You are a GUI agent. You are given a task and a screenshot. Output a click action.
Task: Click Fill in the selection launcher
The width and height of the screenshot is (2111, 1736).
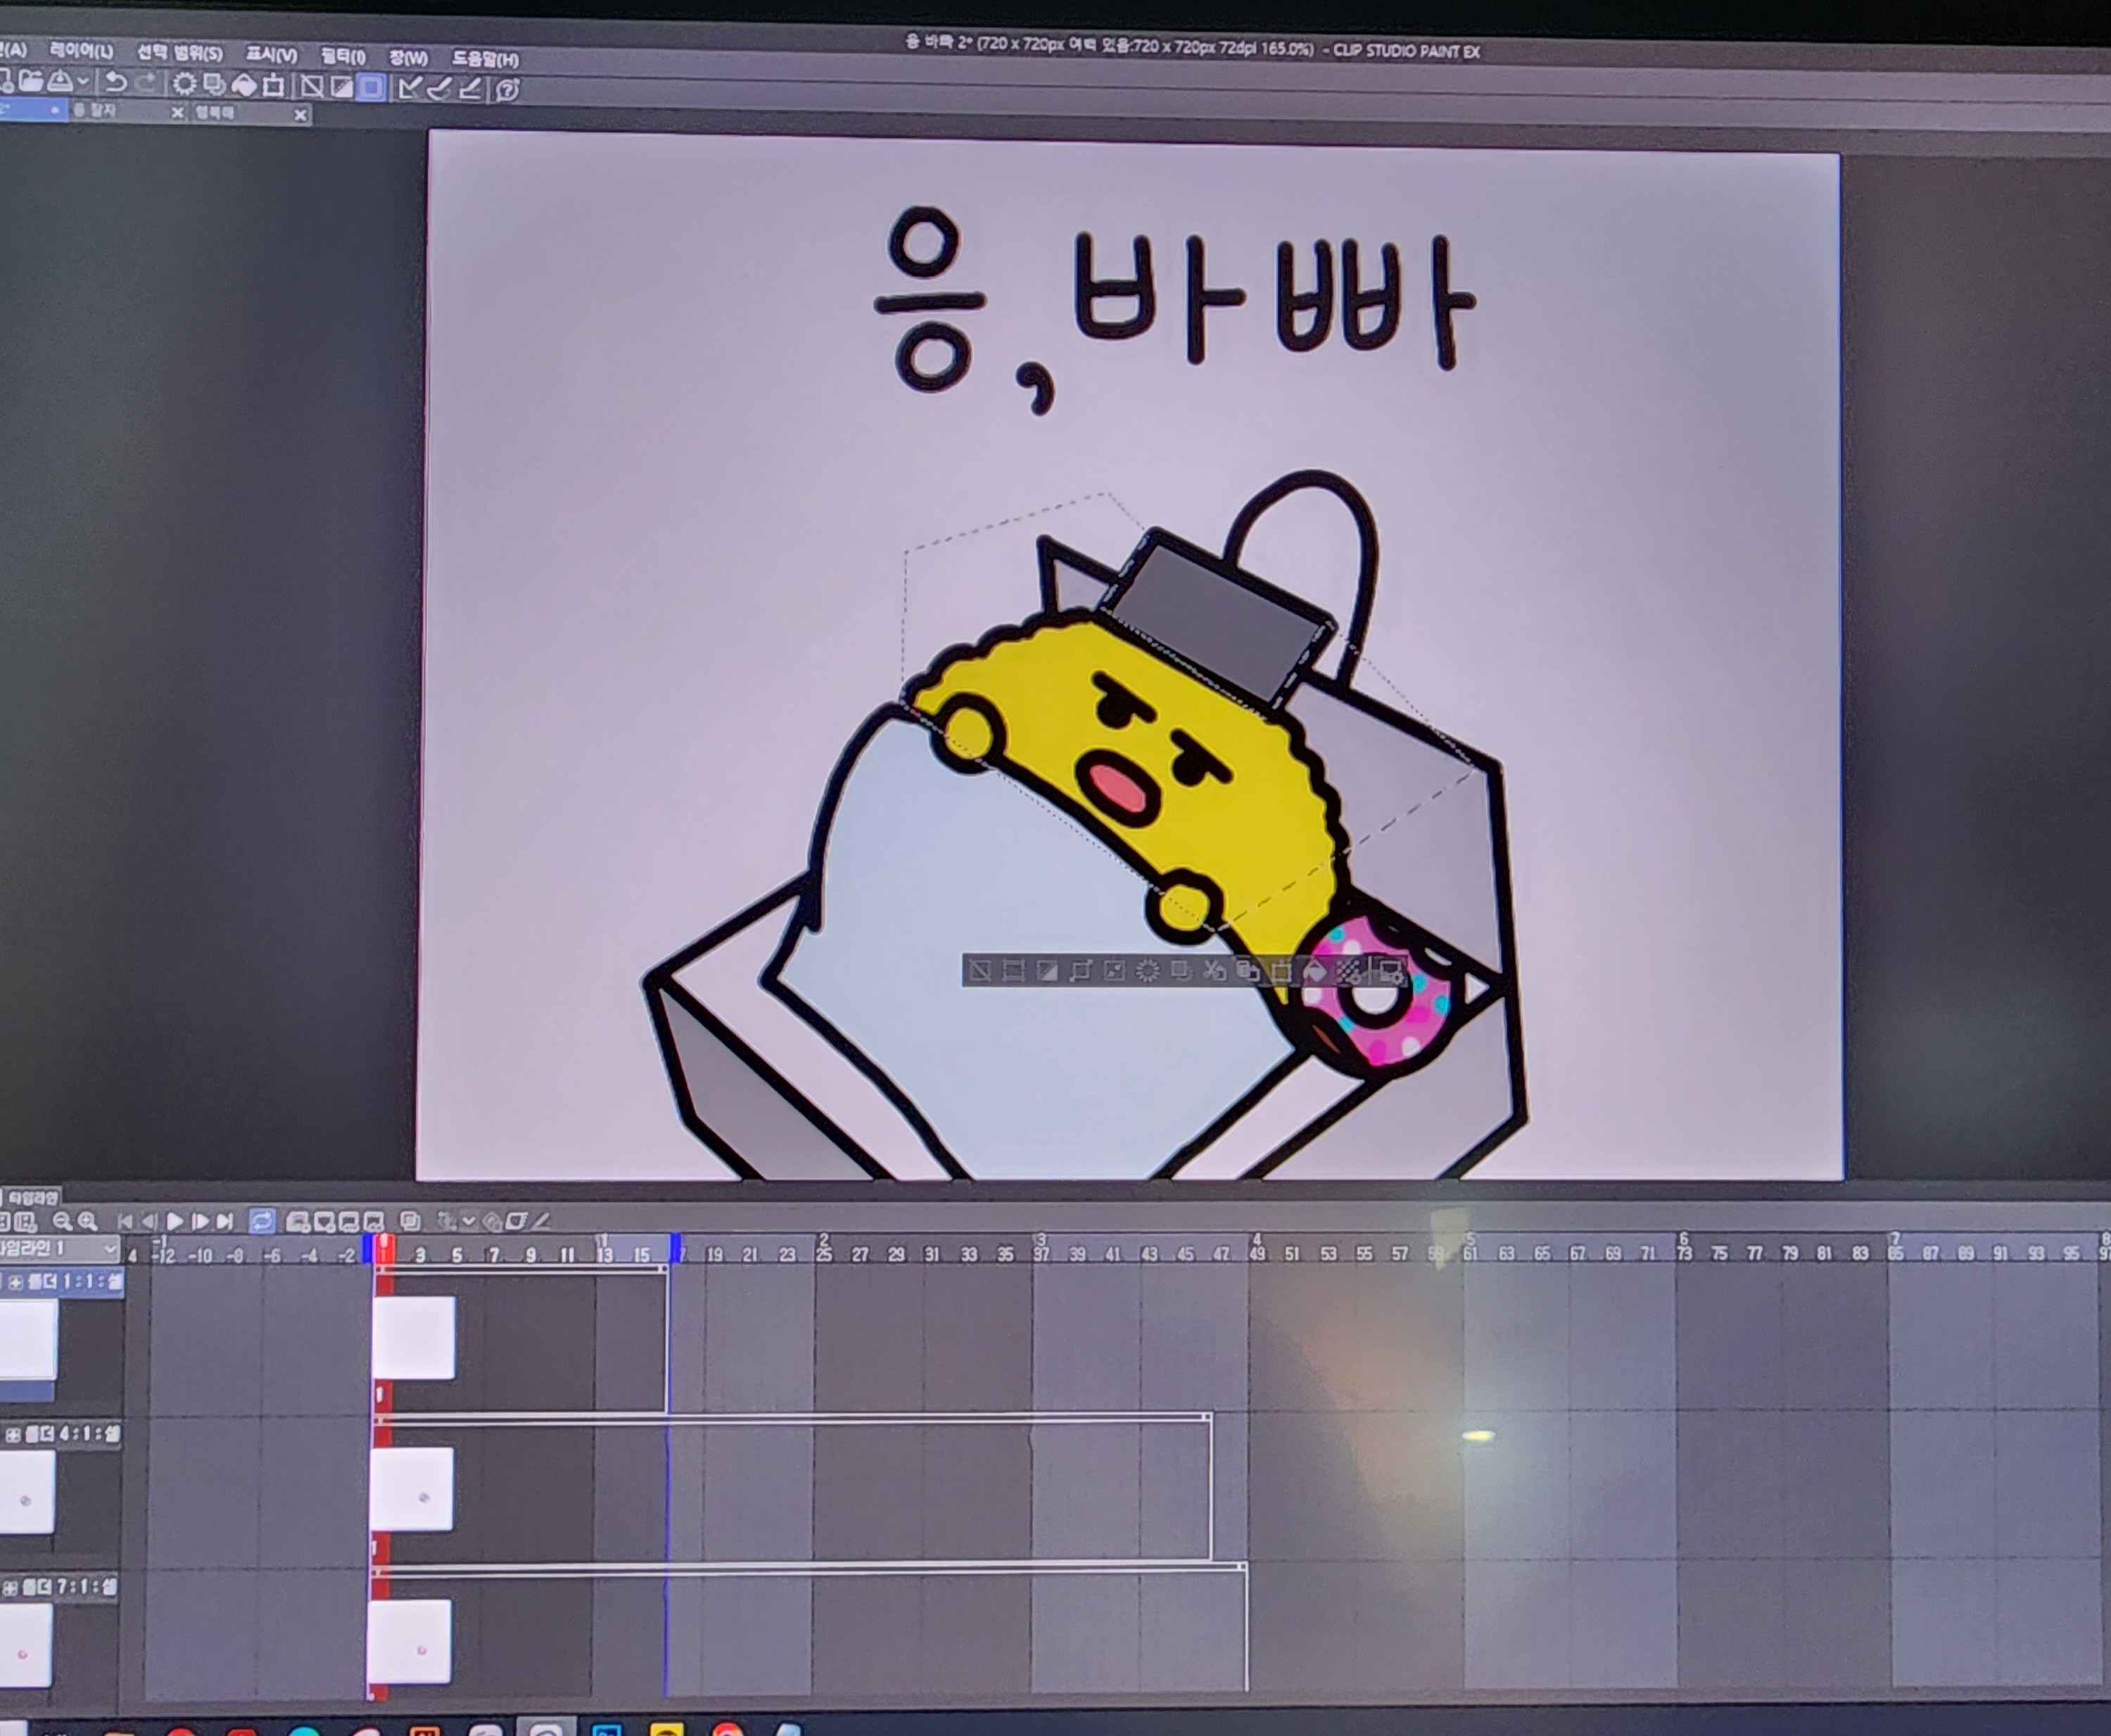click(1315, 971)
